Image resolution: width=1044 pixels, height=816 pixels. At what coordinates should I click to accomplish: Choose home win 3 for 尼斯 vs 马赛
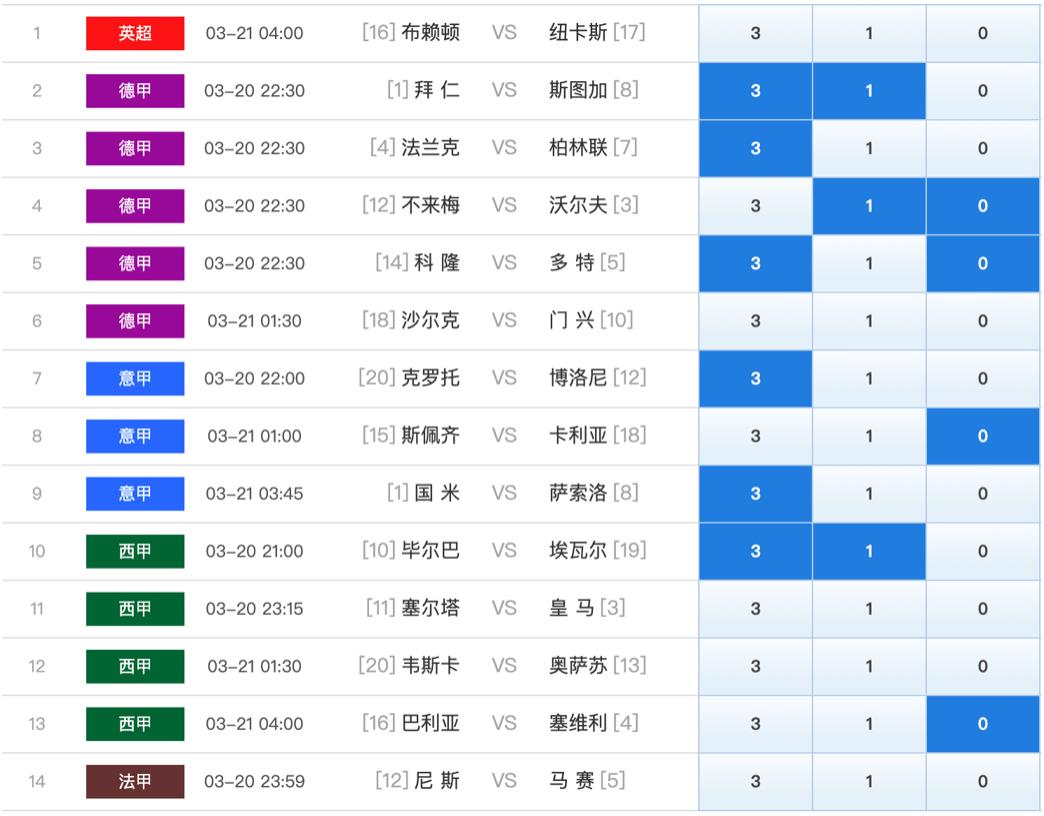click(755, 782)
